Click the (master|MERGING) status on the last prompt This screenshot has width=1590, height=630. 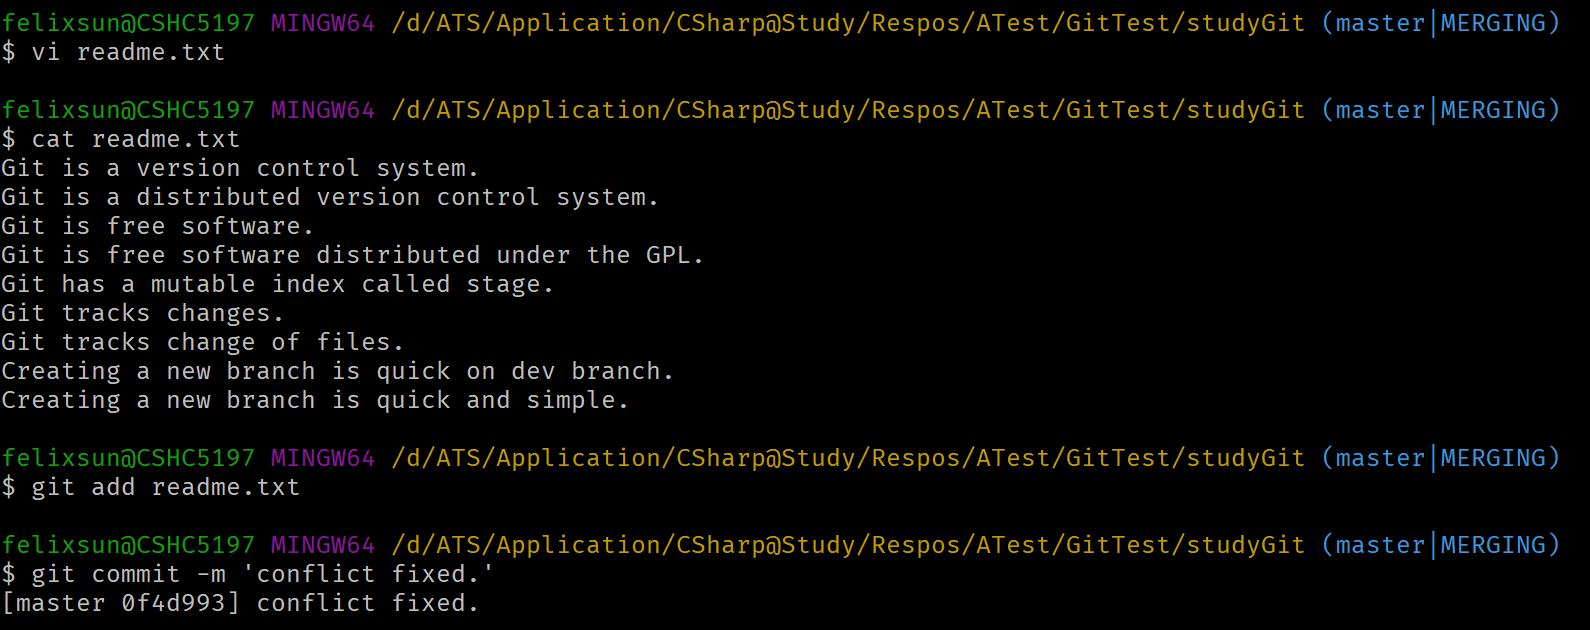pyautogui.click(x=1440, y=545)
